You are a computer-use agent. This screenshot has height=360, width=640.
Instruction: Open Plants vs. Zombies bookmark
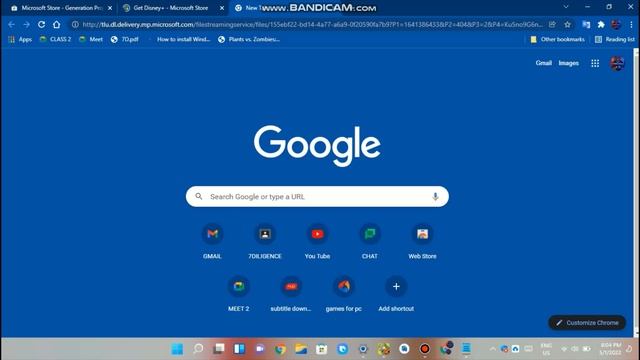[x=249, y=39]
